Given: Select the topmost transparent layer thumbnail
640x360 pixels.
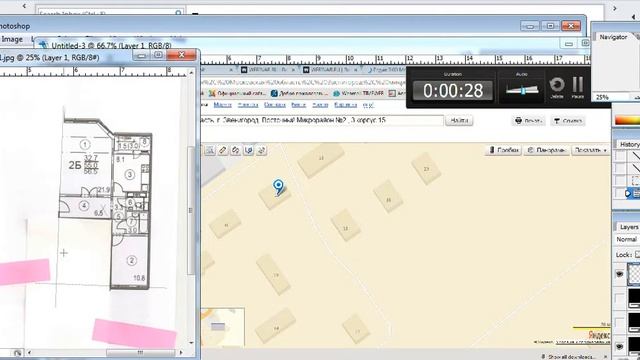Looking at the screenshot, I should point(634,273).
